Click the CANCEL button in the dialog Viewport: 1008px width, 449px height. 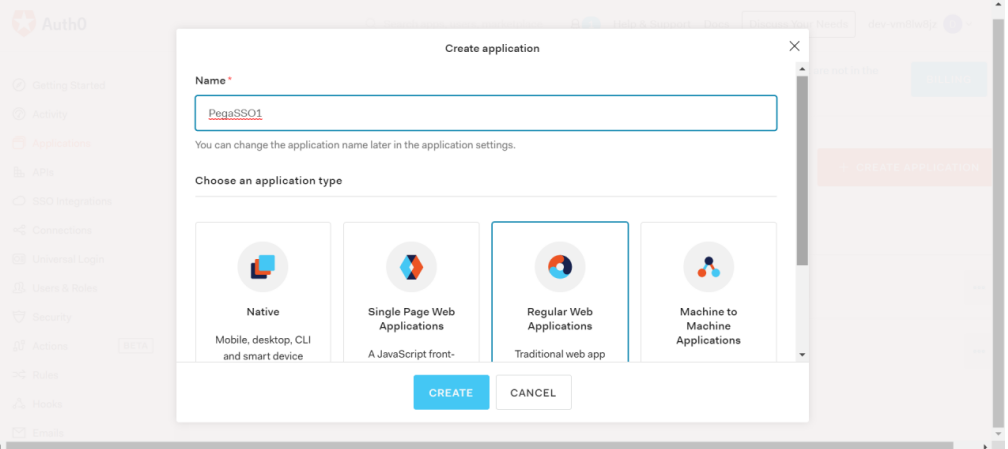coord(534,392)
